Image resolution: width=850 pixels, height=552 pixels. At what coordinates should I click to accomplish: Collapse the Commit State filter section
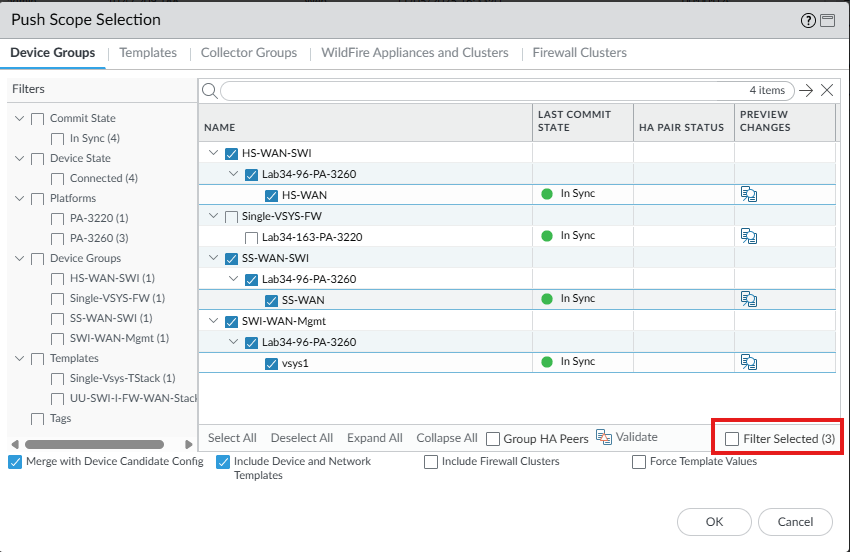[x=20, y=118]
